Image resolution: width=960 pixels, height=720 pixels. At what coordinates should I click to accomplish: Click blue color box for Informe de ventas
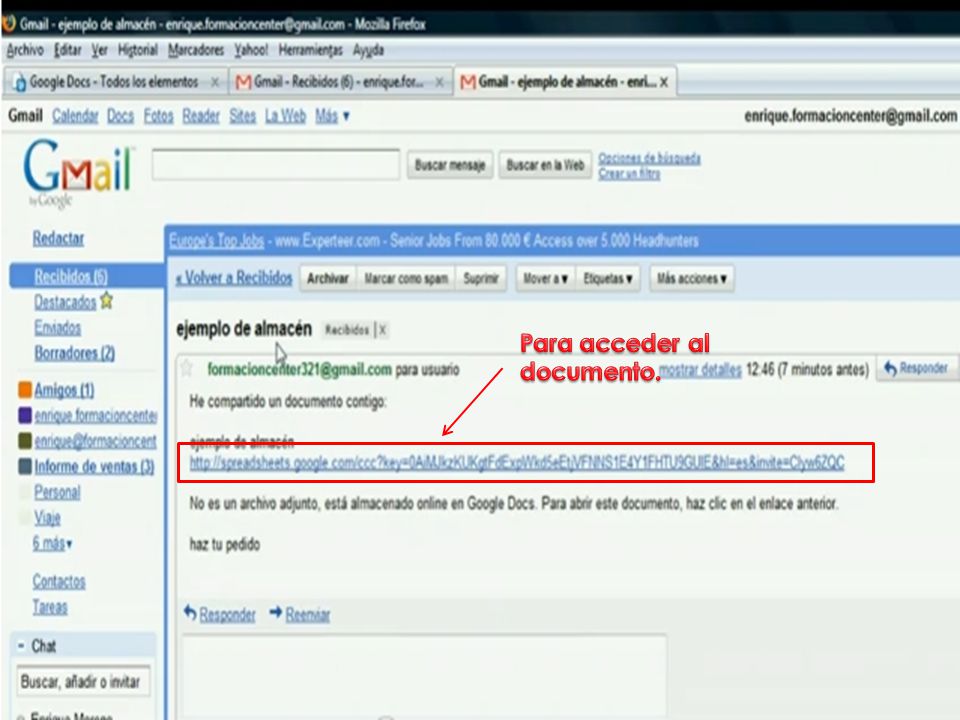25,467
